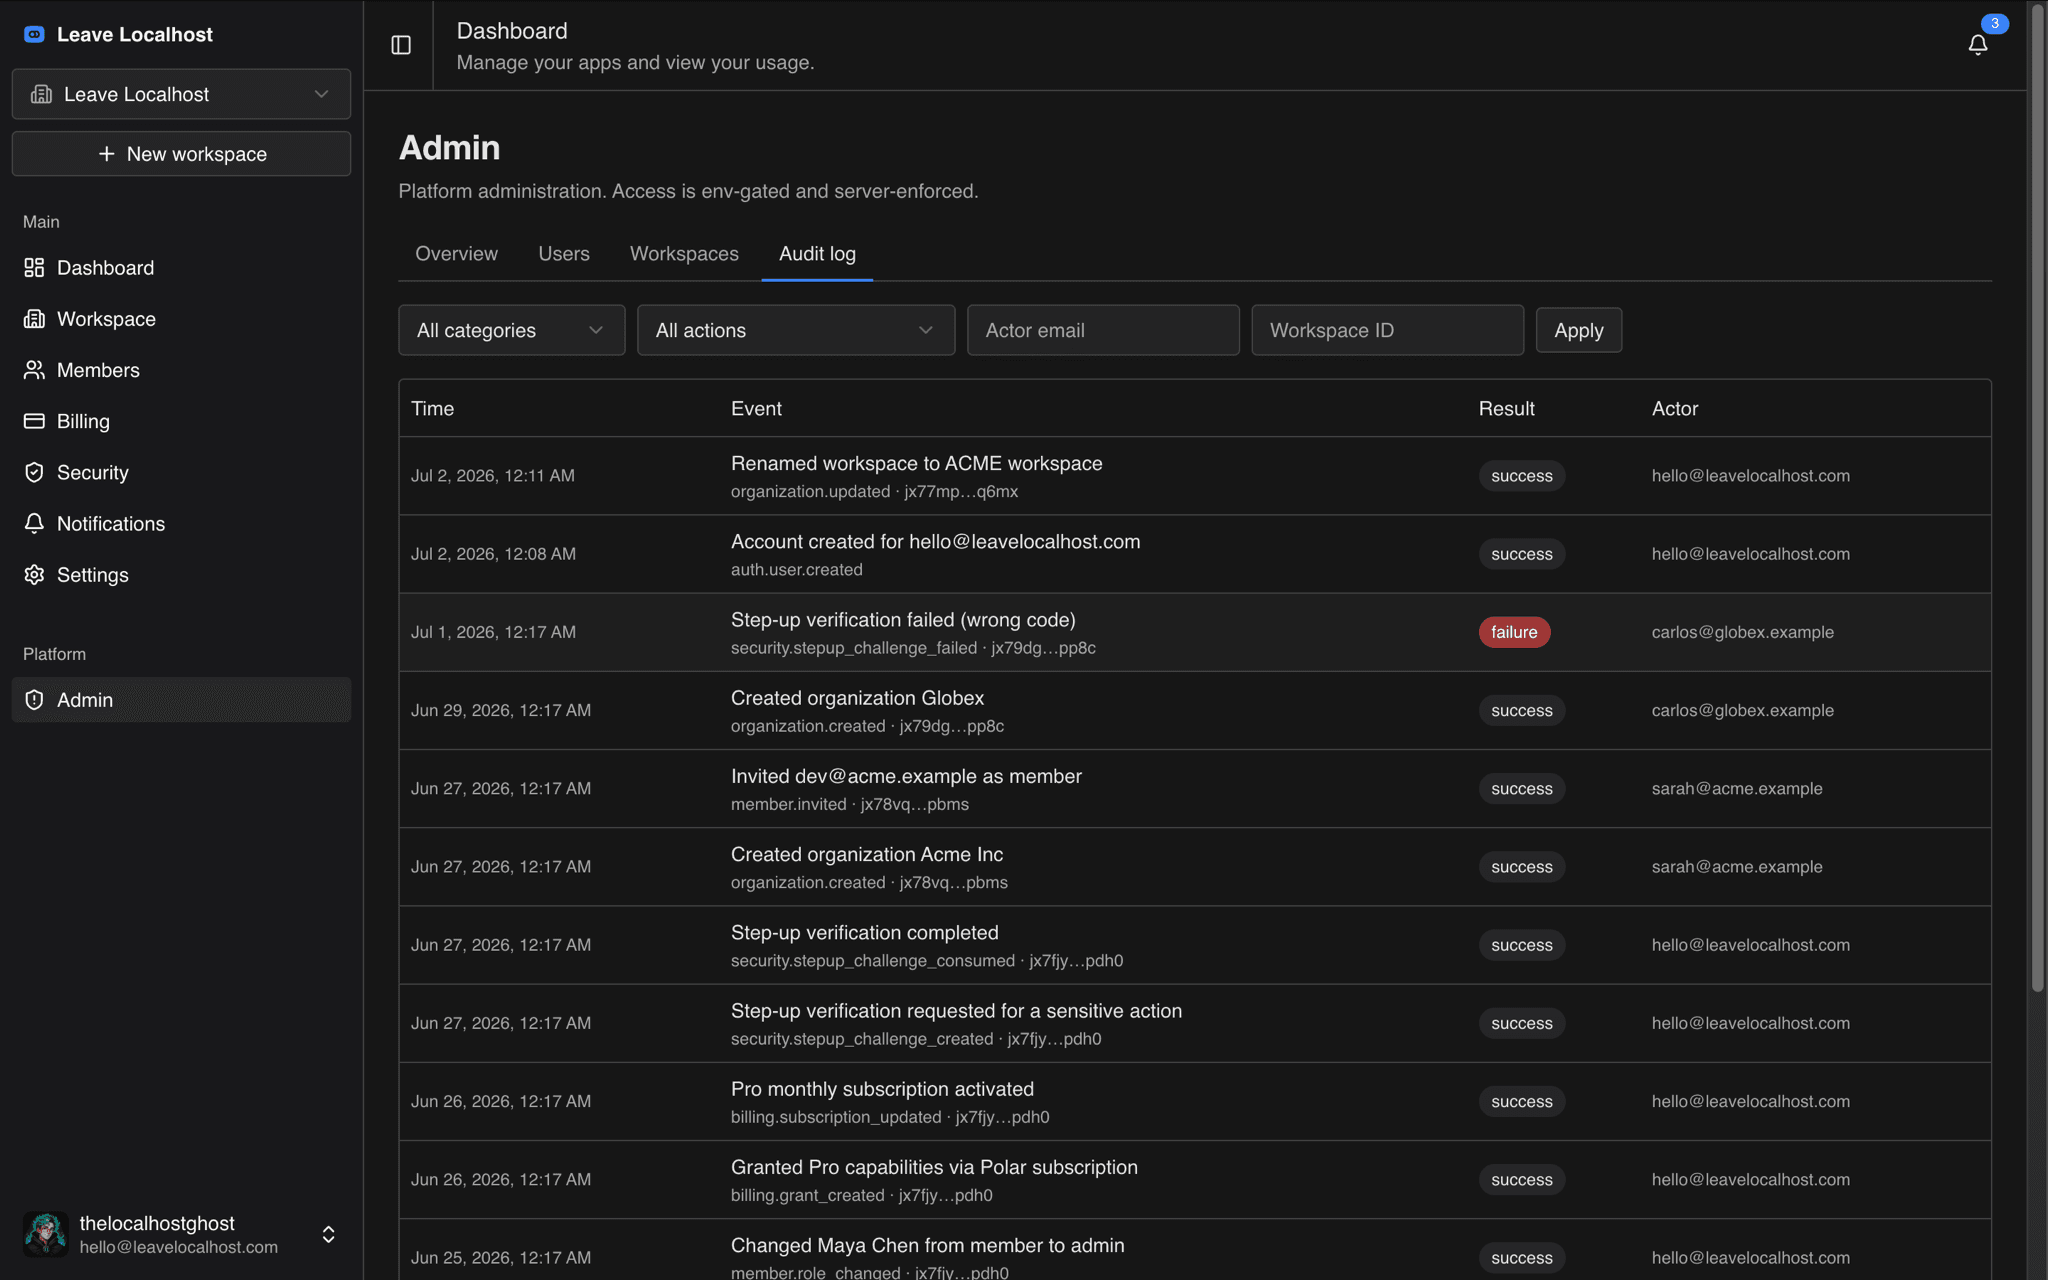Click the Apply filter button

click(1579, 330)
